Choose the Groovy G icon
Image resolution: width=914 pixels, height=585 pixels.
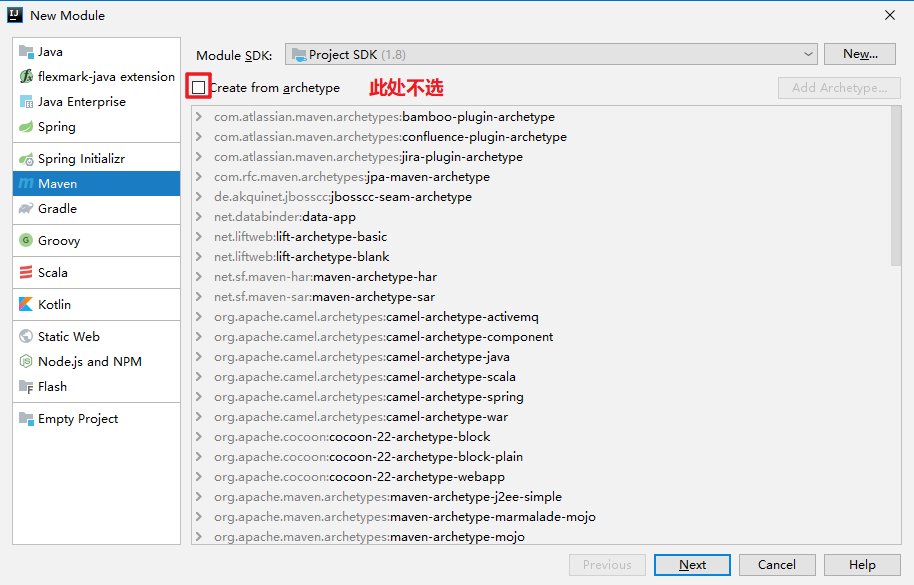[26, 240]
